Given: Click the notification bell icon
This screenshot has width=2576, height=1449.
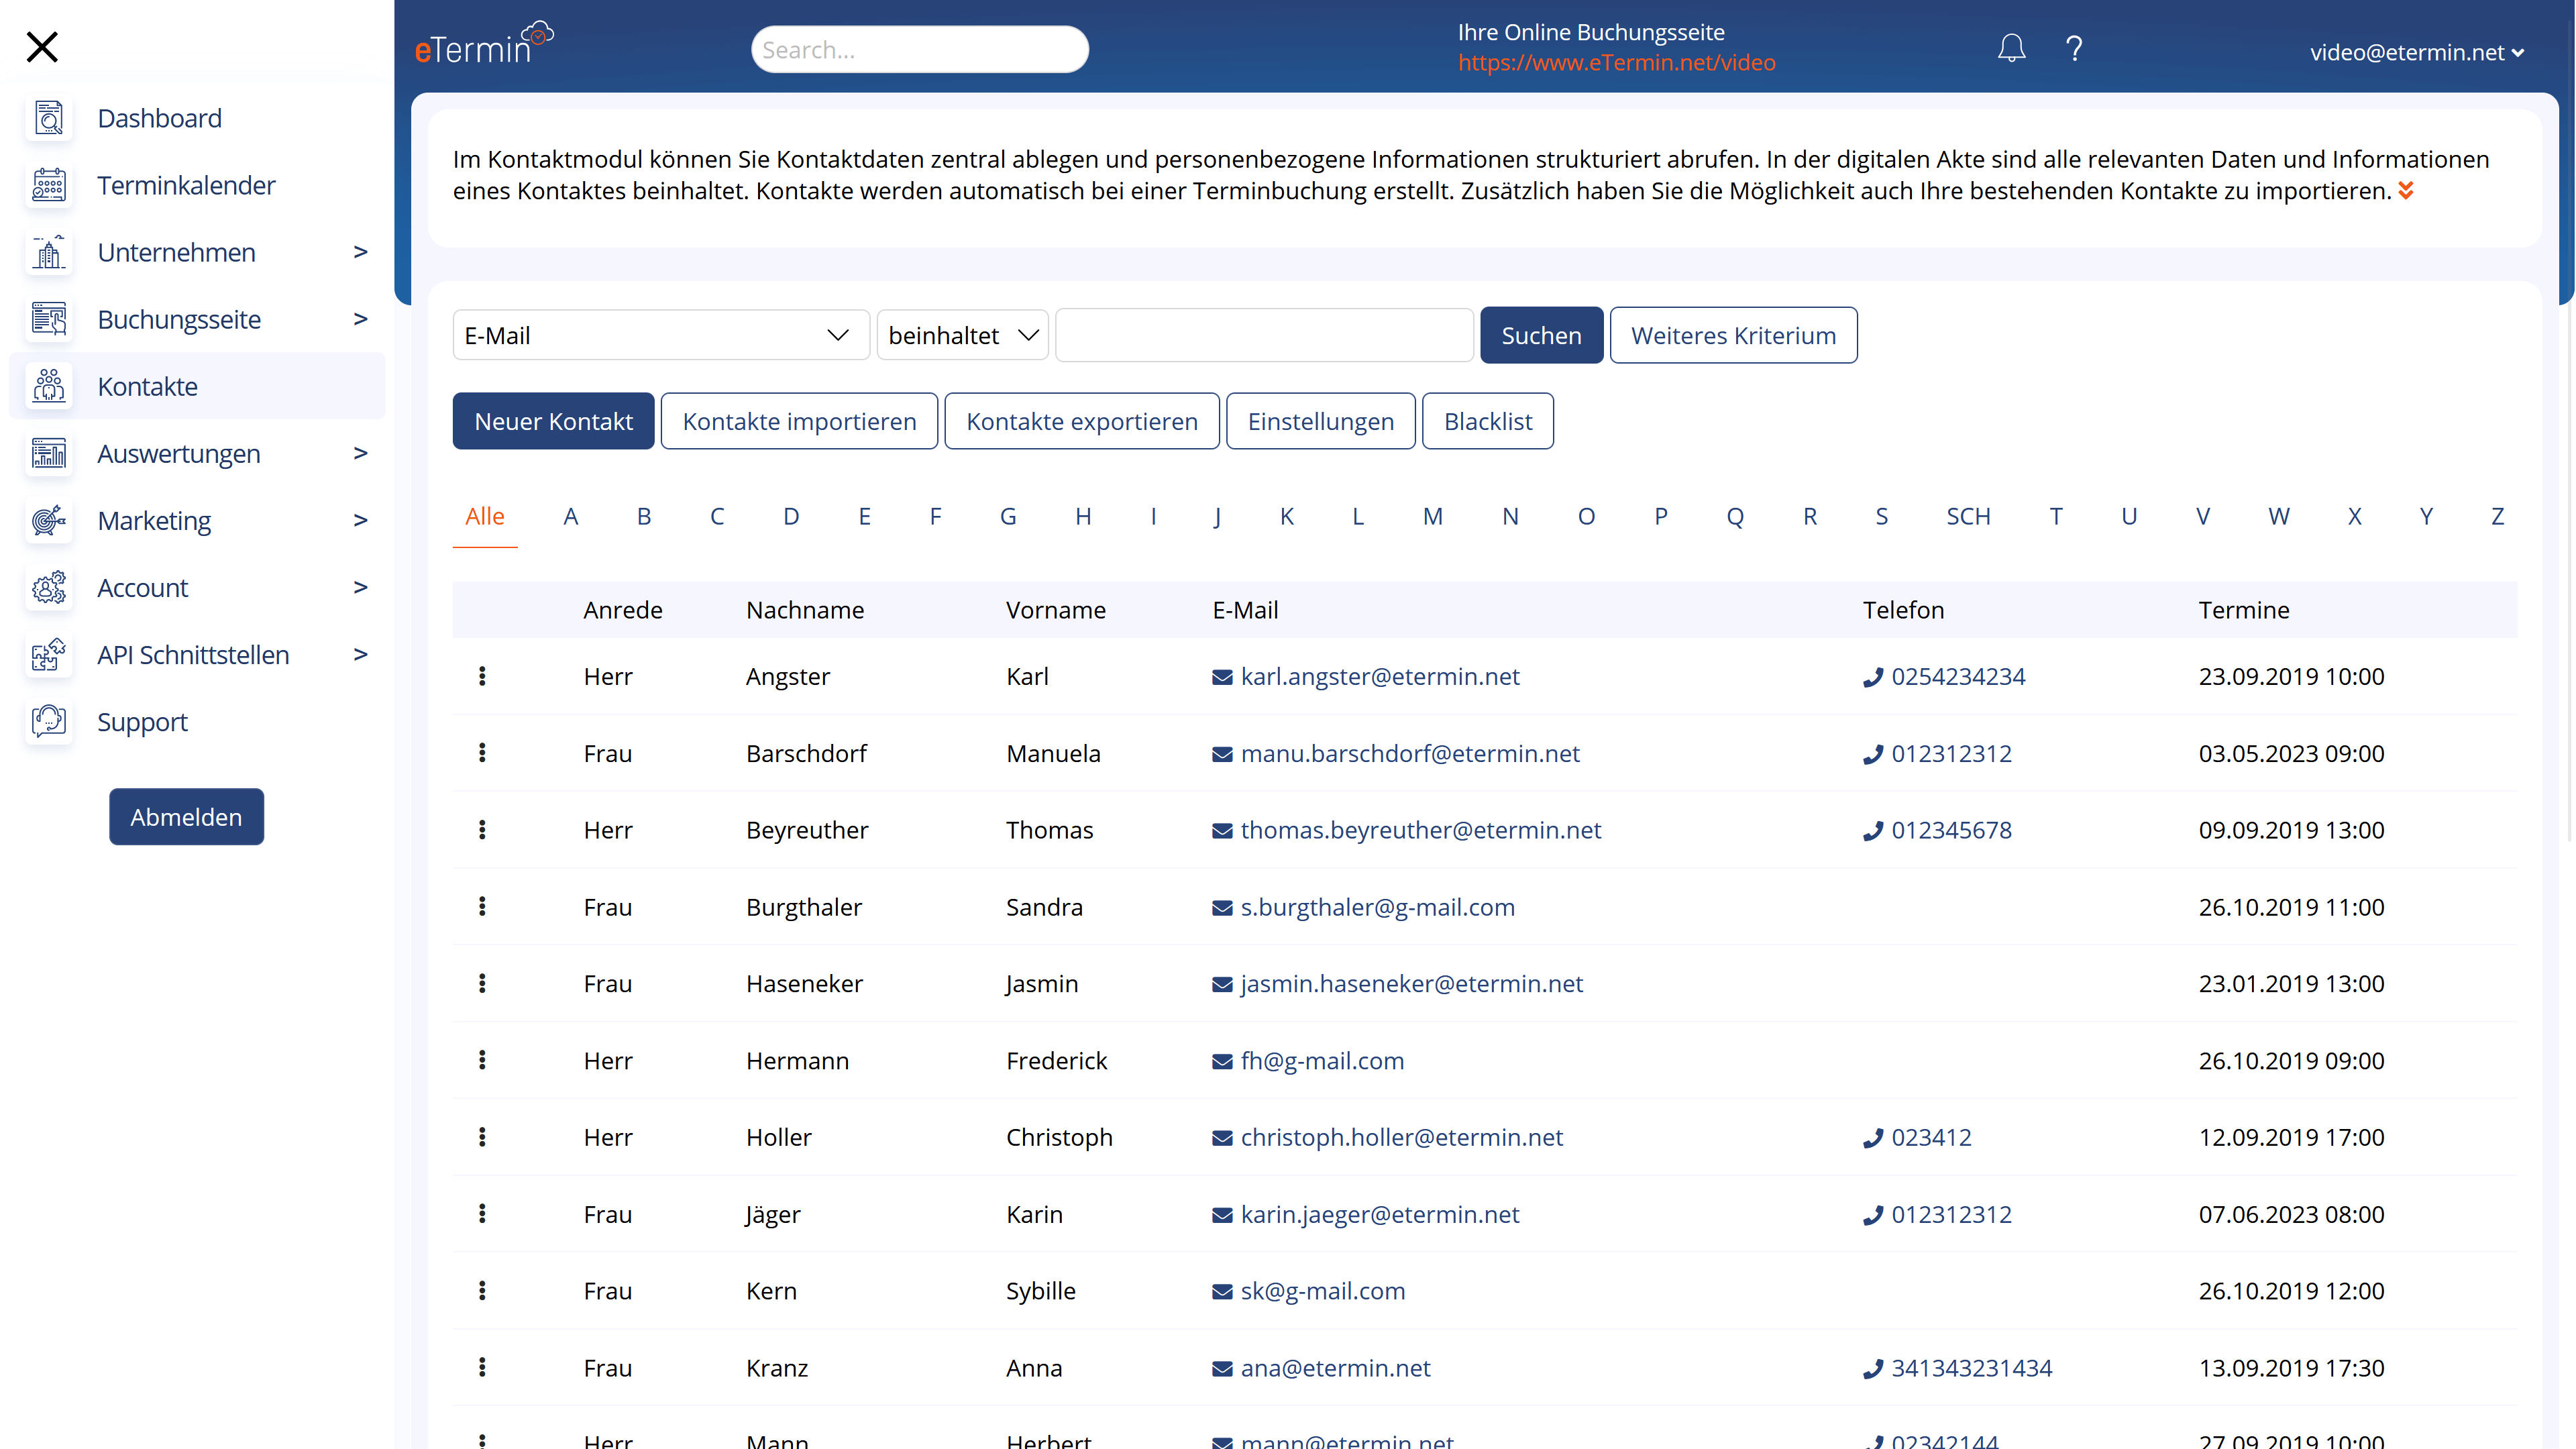Looking at the screenshot, I should (2012, 48).
